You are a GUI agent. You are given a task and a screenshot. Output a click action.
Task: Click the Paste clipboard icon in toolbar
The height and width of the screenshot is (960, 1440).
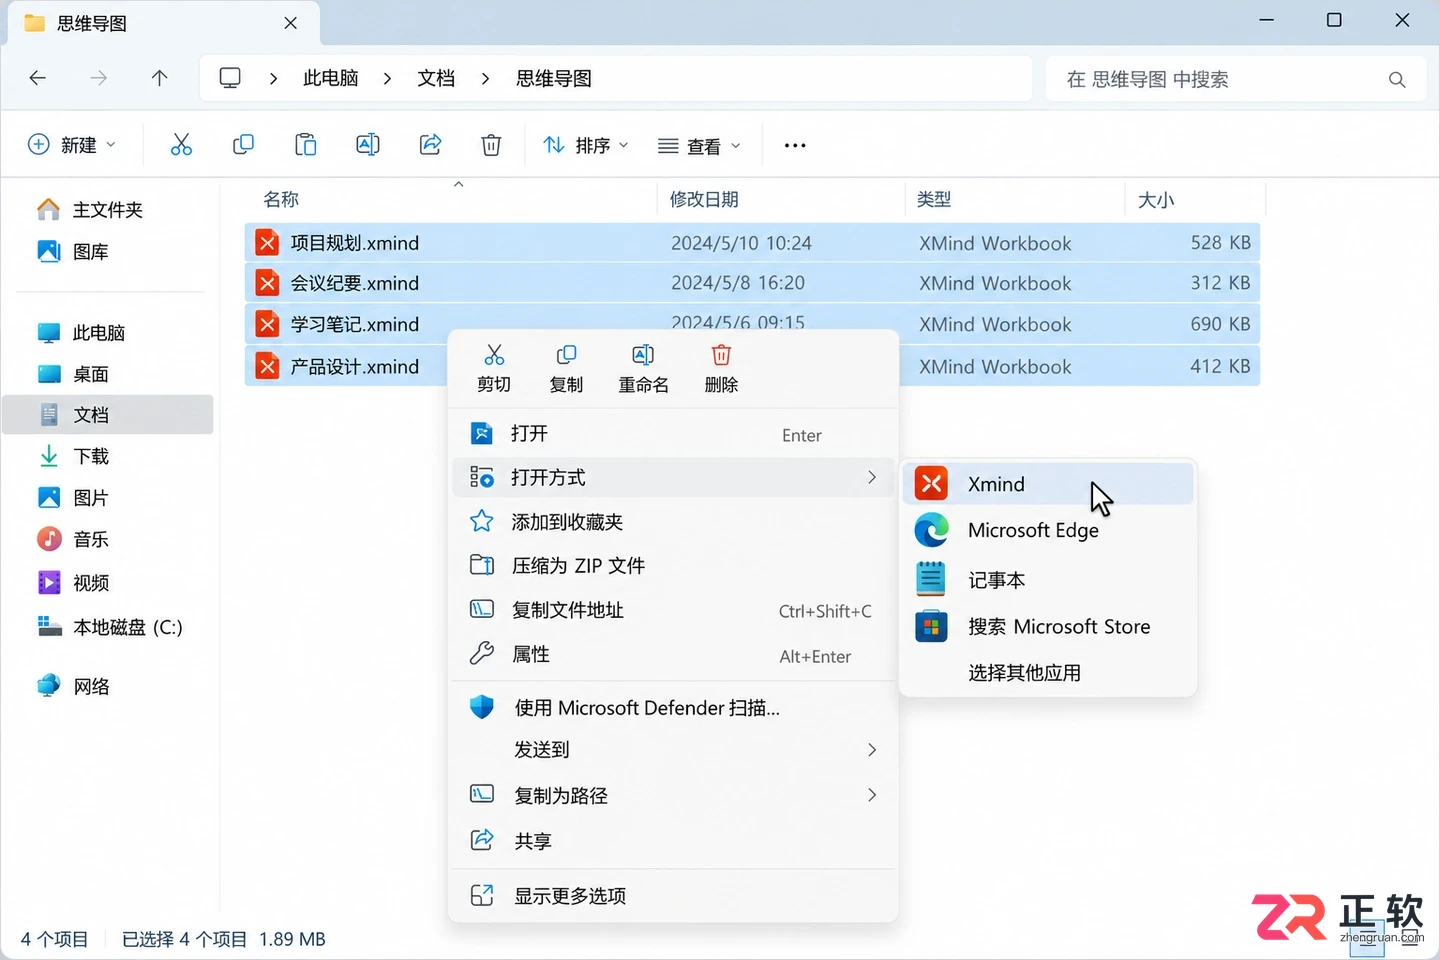pyautogui.click(x=306, y=145)
